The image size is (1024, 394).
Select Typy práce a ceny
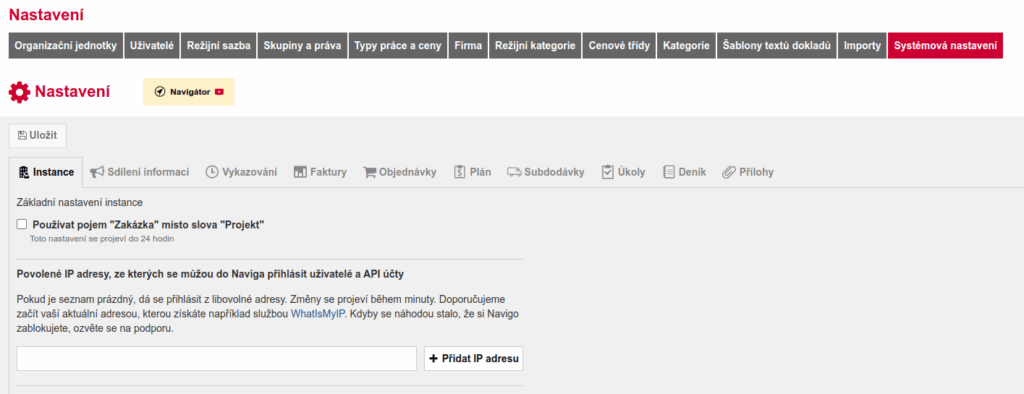398,46
